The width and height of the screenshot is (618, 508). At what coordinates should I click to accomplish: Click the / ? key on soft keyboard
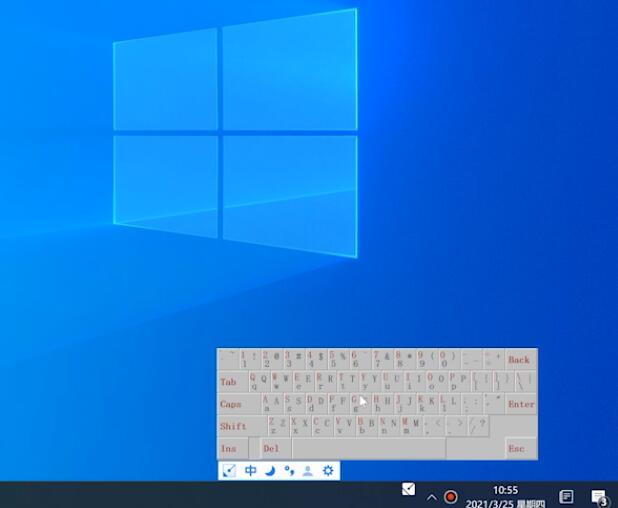click(478, 426)
